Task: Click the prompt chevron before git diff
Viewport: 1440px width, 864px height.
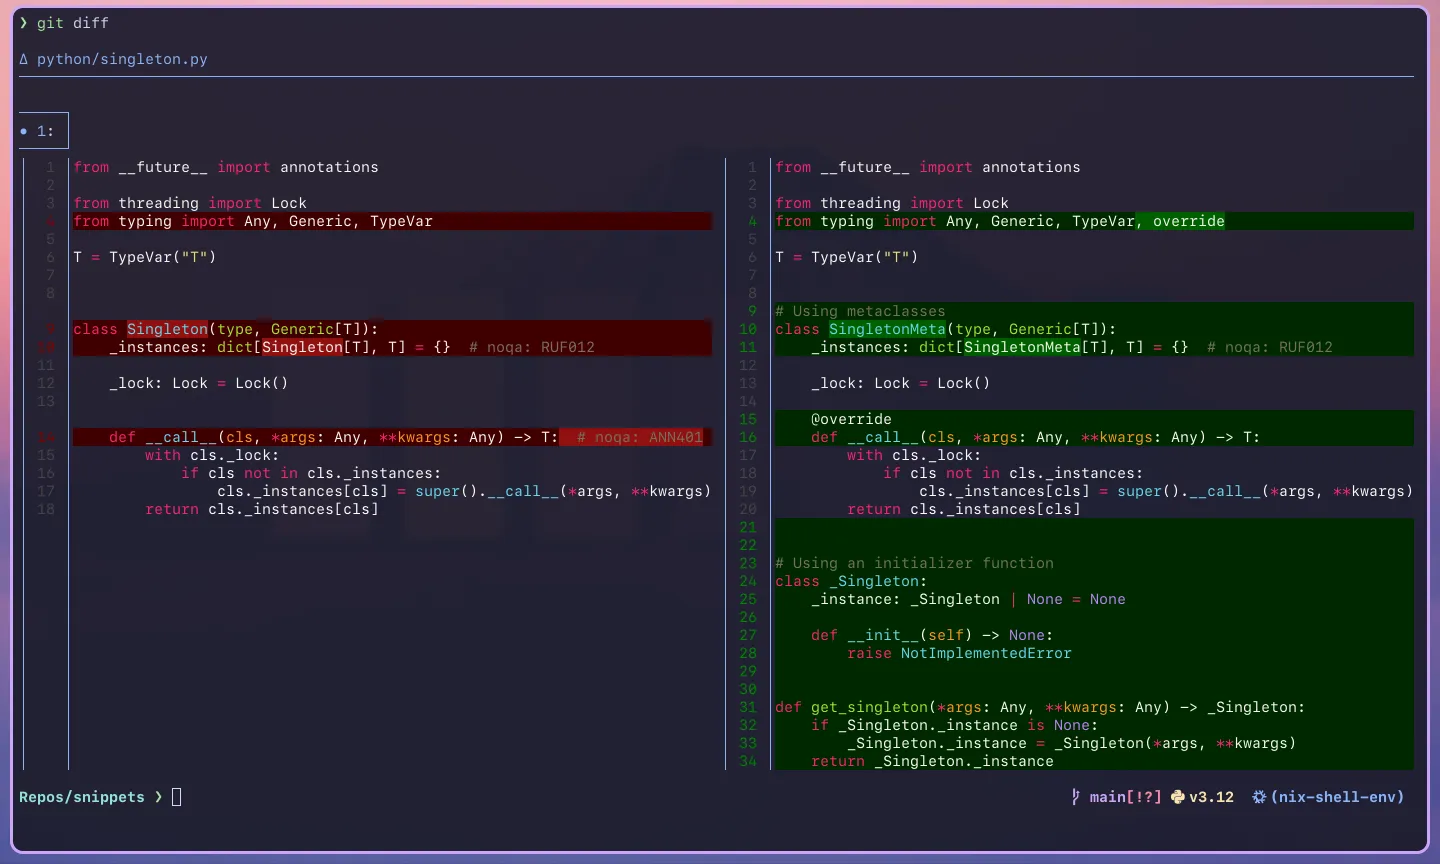Action: pos(22,22)
